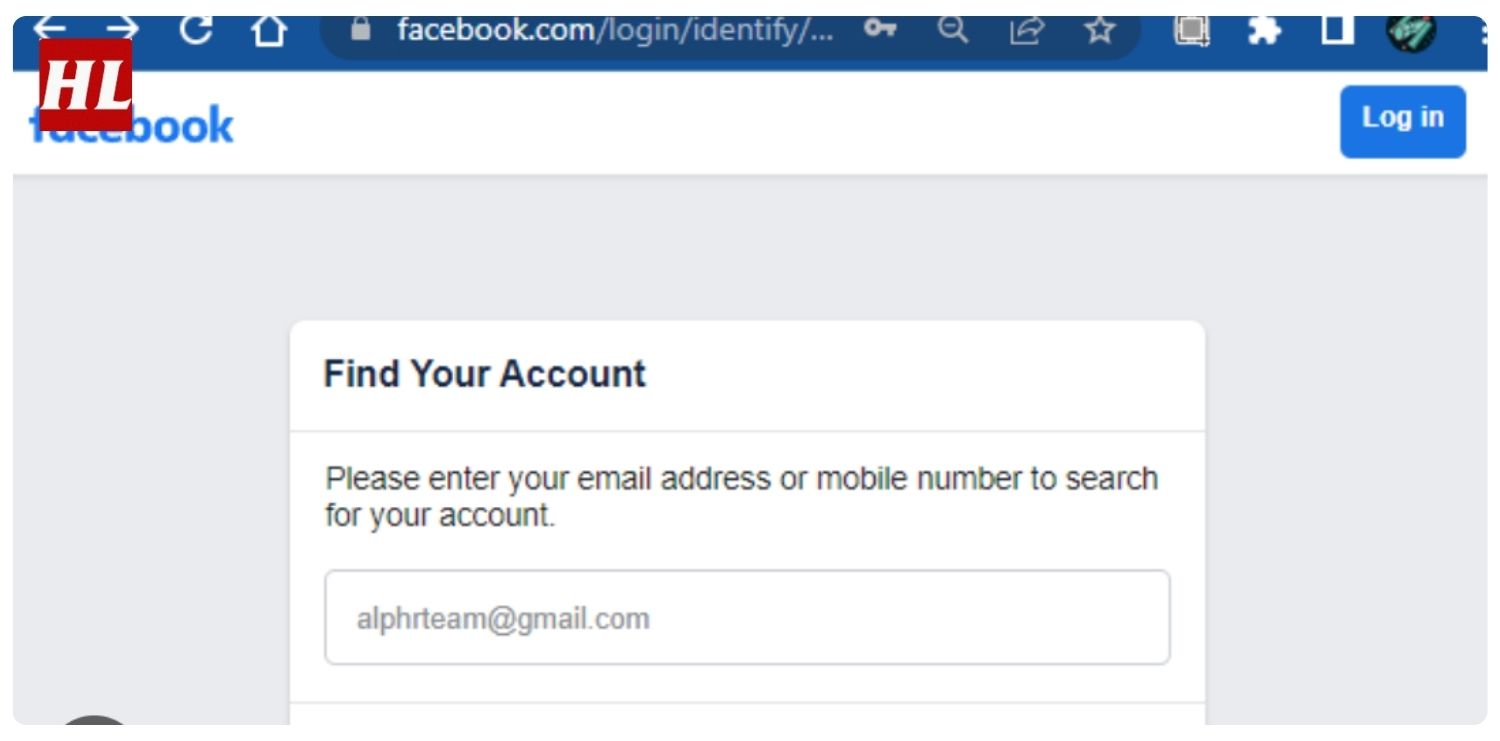Image resolution: width=1500 pixels, height=741 pixels.
Task: Click the Find Your Account heading
Action: [484, 374]
